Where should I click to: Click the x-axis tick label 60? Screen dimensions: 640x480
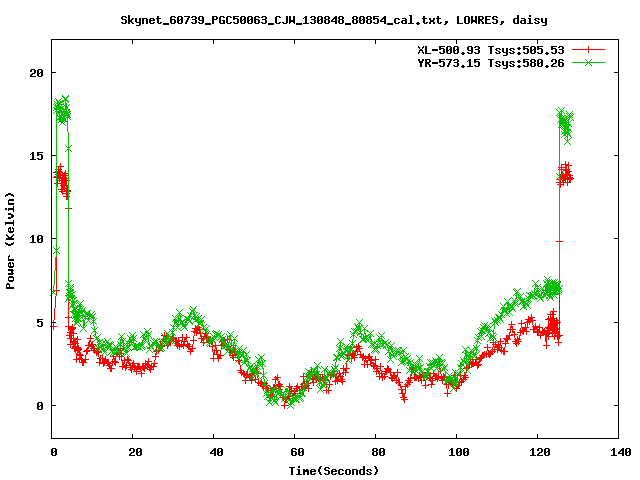pos(297,452)
